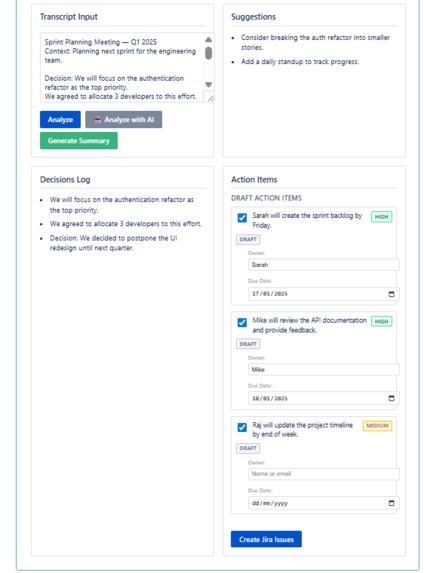Click suggestion about breaking the auth refactor
This screenshot has height=573, width=424.
pyautogui.click(x=315, y=42)
